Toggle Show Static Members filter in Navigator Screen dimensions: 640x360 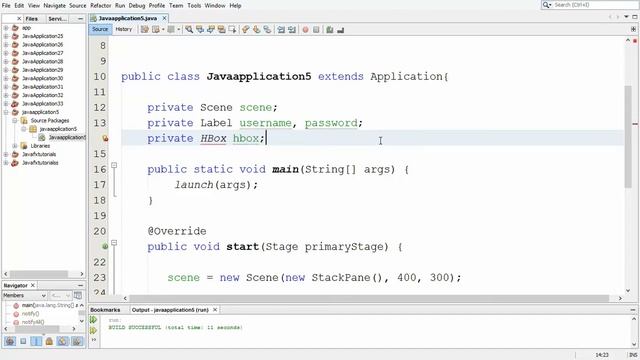click(x=36, y=341)
